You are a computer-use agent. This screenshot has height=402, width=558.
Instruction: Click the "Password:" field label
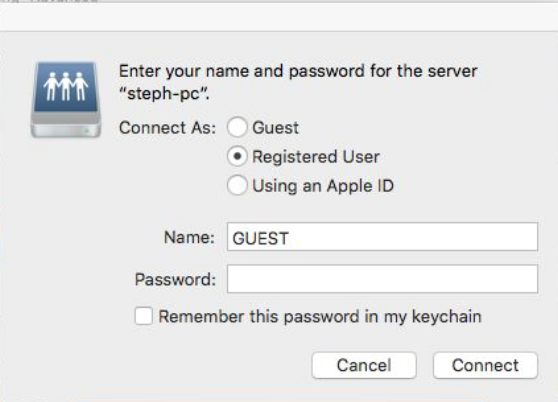coord(175,280)
